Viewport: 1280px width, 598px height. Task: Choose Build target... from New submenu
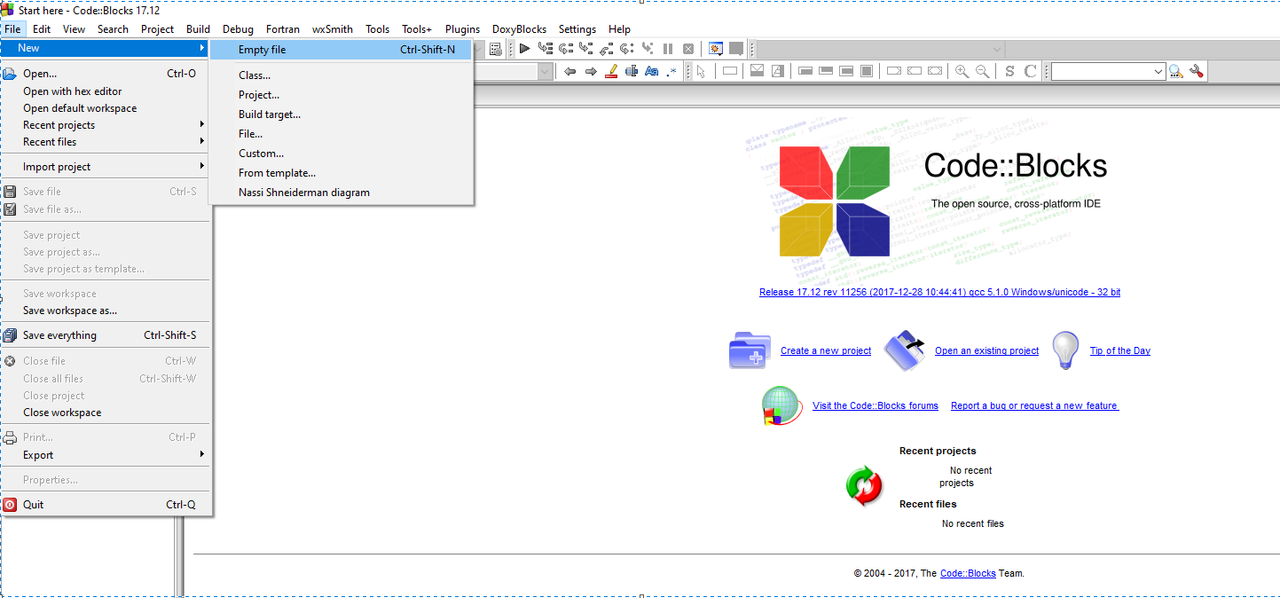[x=340, y=114]
